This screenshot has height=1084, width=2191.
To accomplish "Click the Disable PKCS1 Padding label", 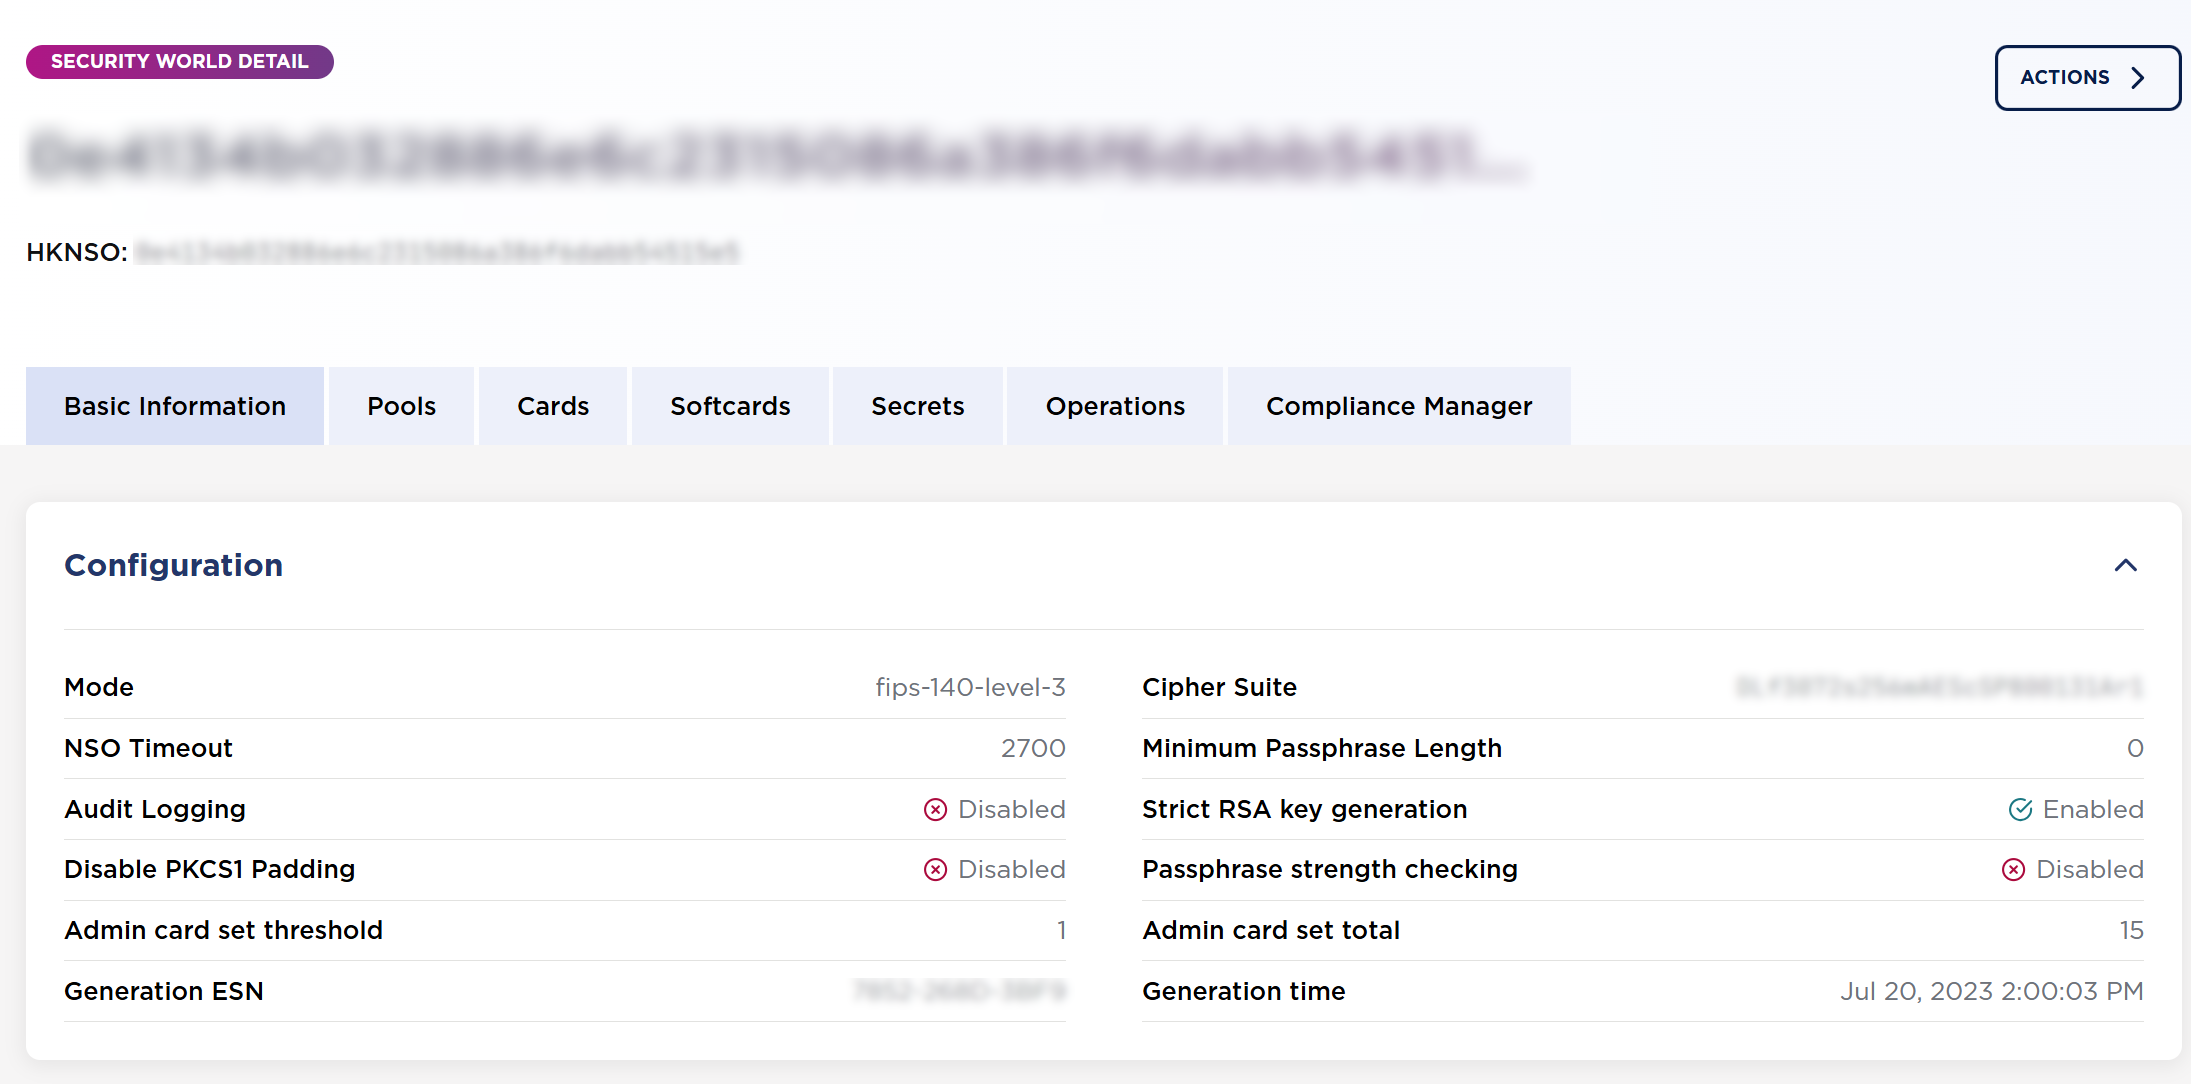I will (x=210, y=869).
